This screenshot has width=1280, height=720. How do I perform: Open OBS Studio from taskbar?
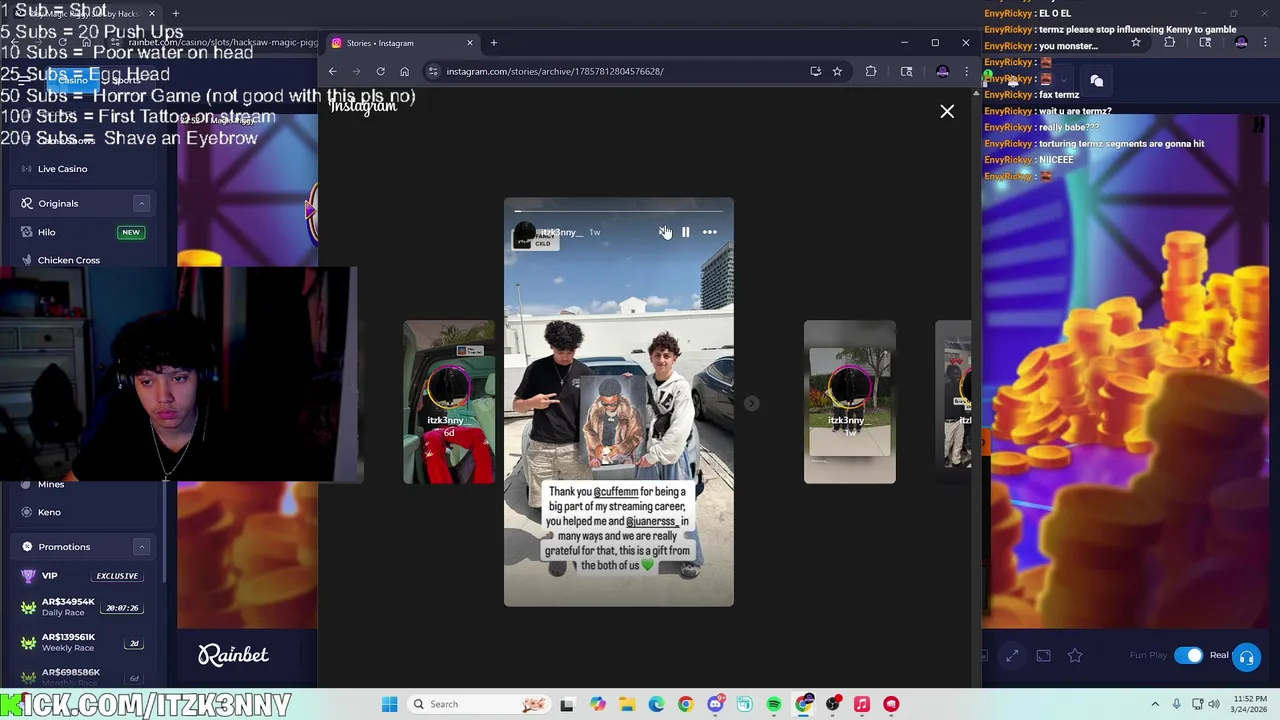[833, 704]
